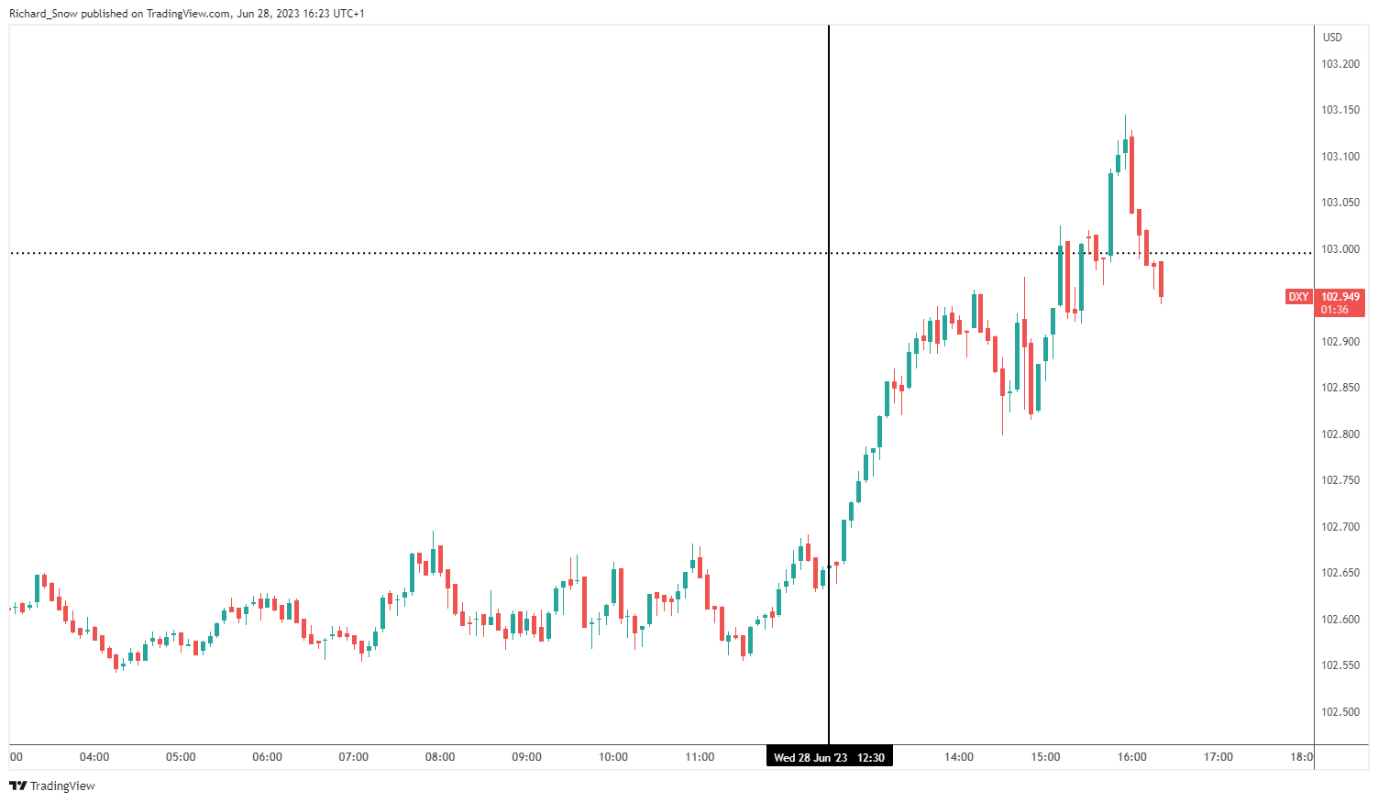Click the 14:00 time axis label
This screenshot has width=1378, height=802.
pos(959,758)
